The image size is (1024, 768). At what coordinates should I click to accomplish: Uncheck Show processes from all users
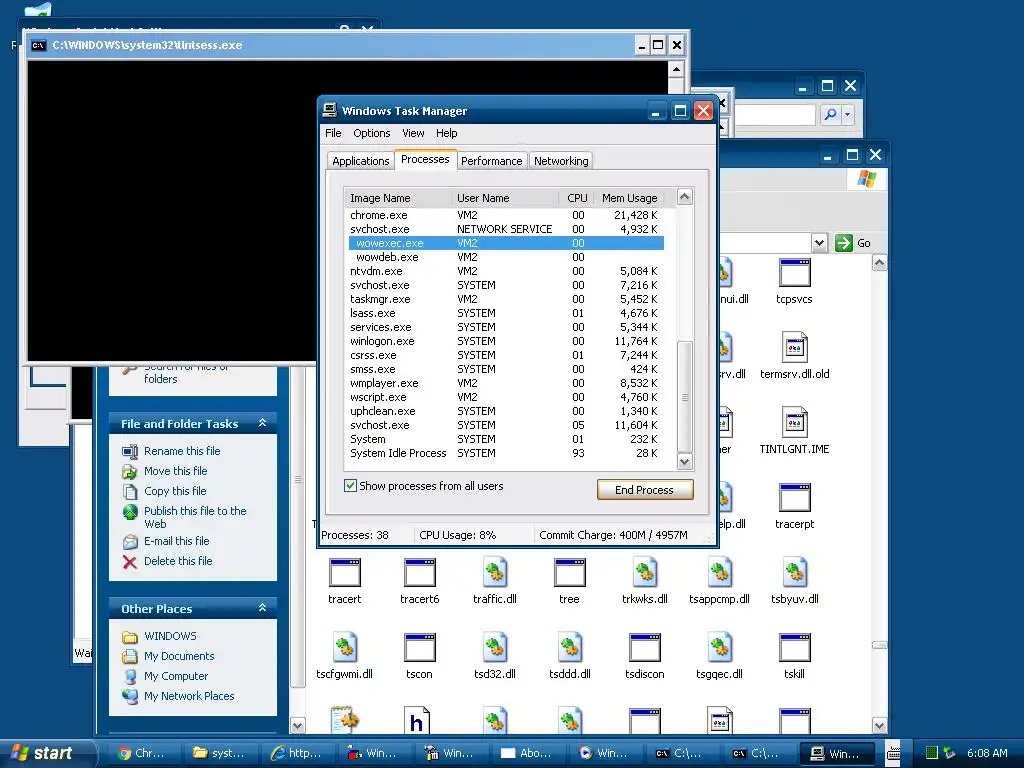tap(351, 486)
